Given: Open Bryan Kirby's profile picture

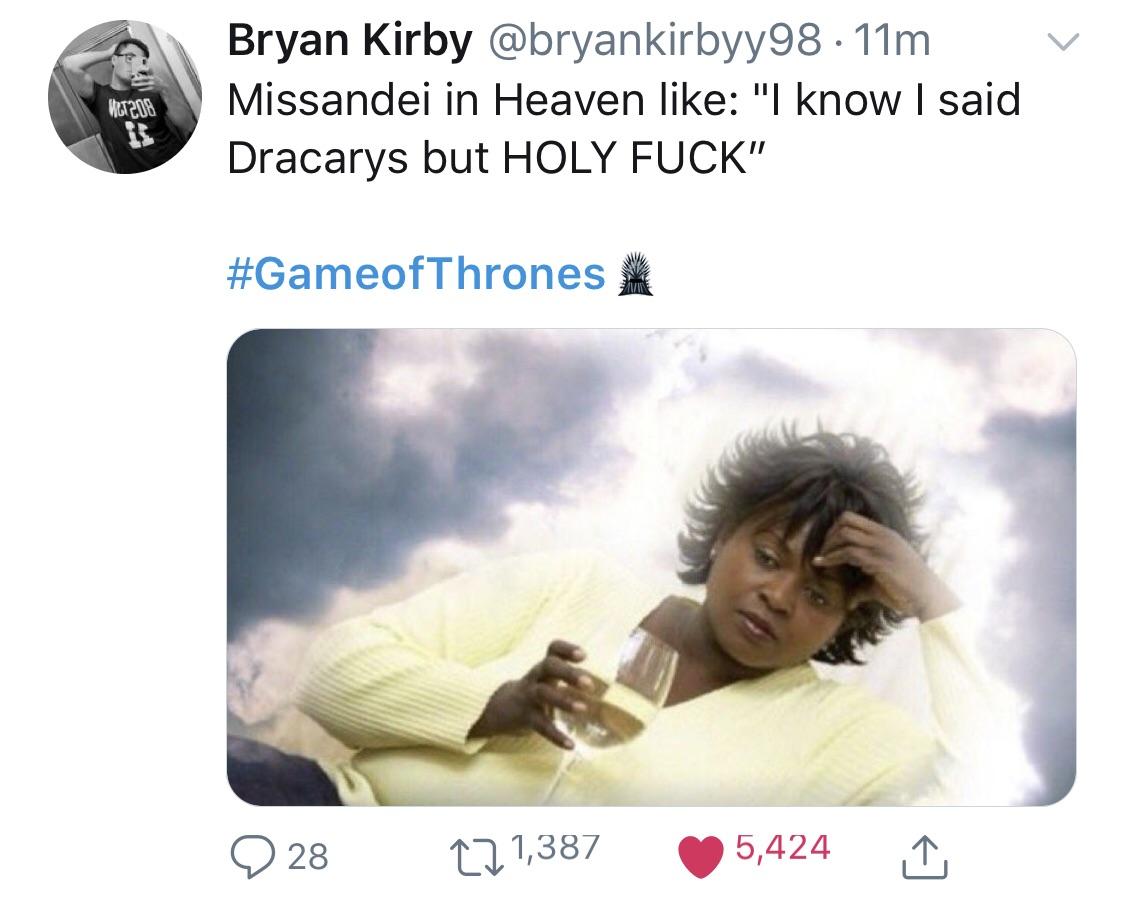Looking at the screenshot, I should click(x=126, y=97).
